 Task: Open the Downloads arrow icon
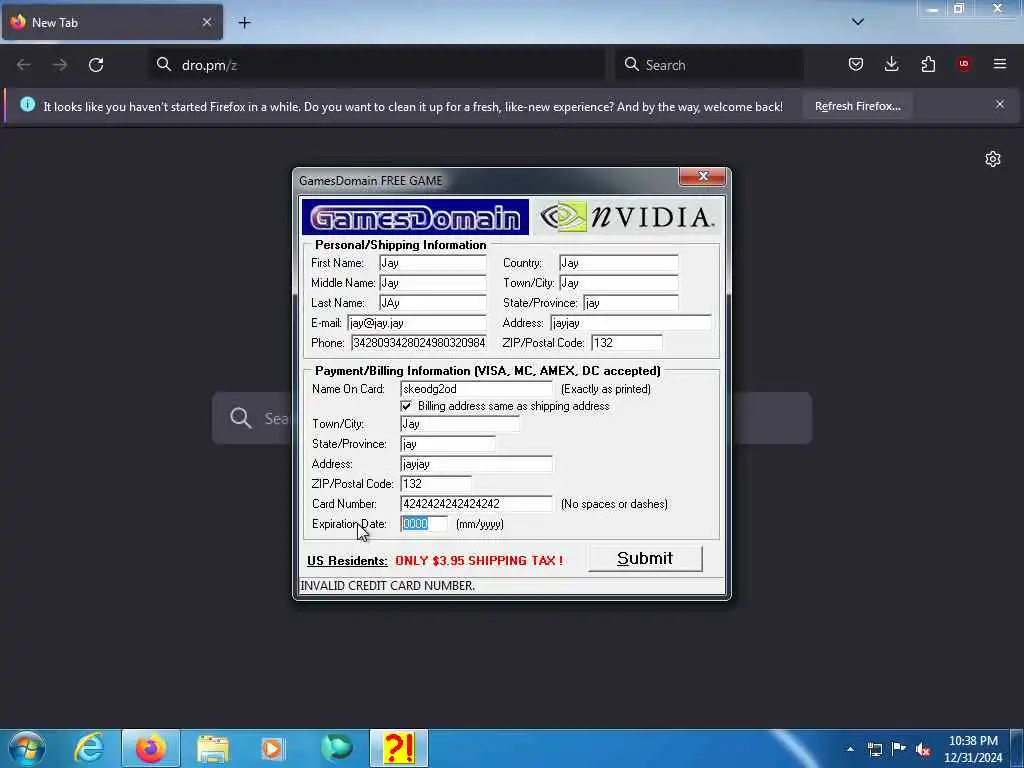(891, 64)
